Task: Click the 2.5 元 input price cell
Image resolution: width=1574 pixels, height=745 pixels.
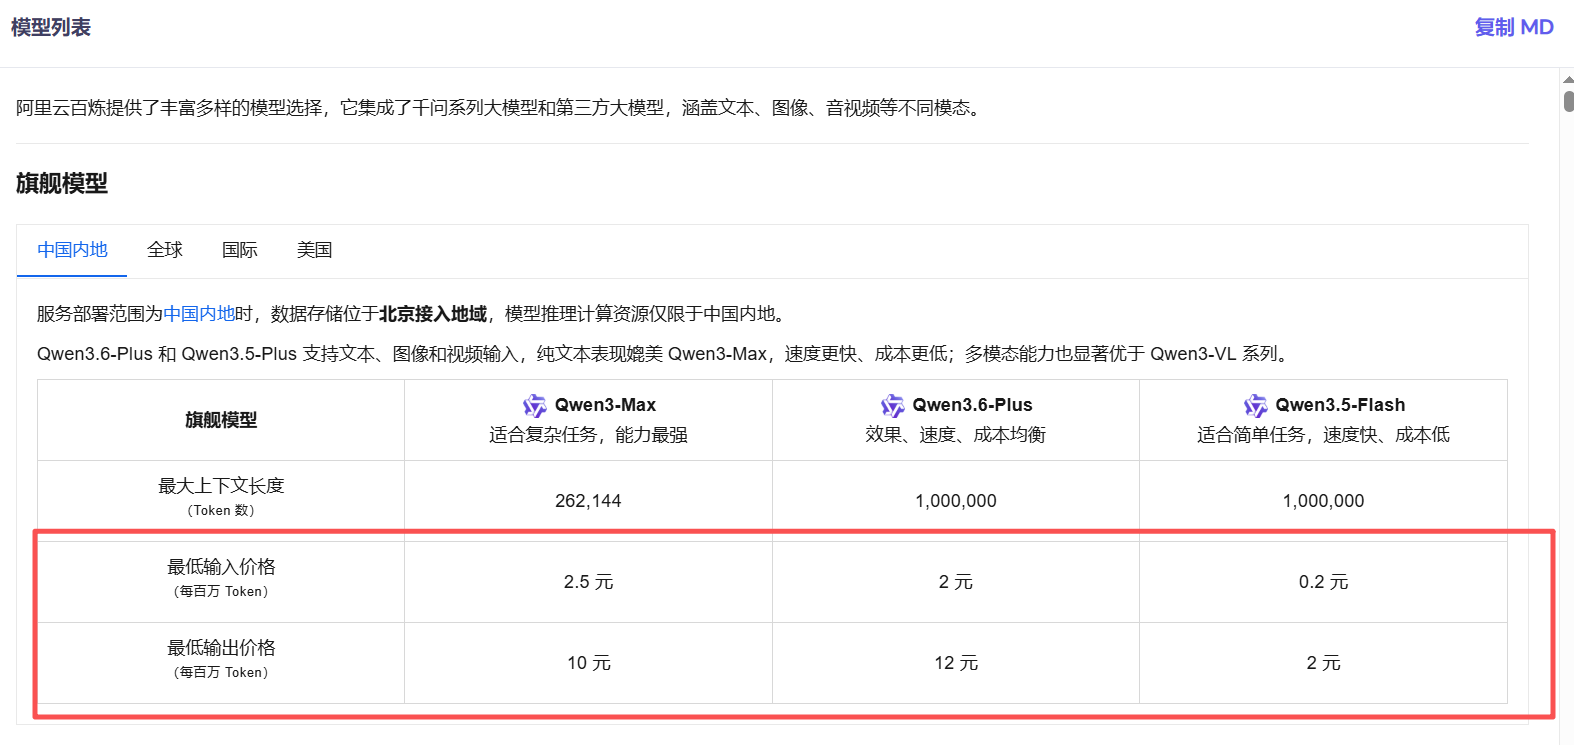Action: click(x=588, y=582)
